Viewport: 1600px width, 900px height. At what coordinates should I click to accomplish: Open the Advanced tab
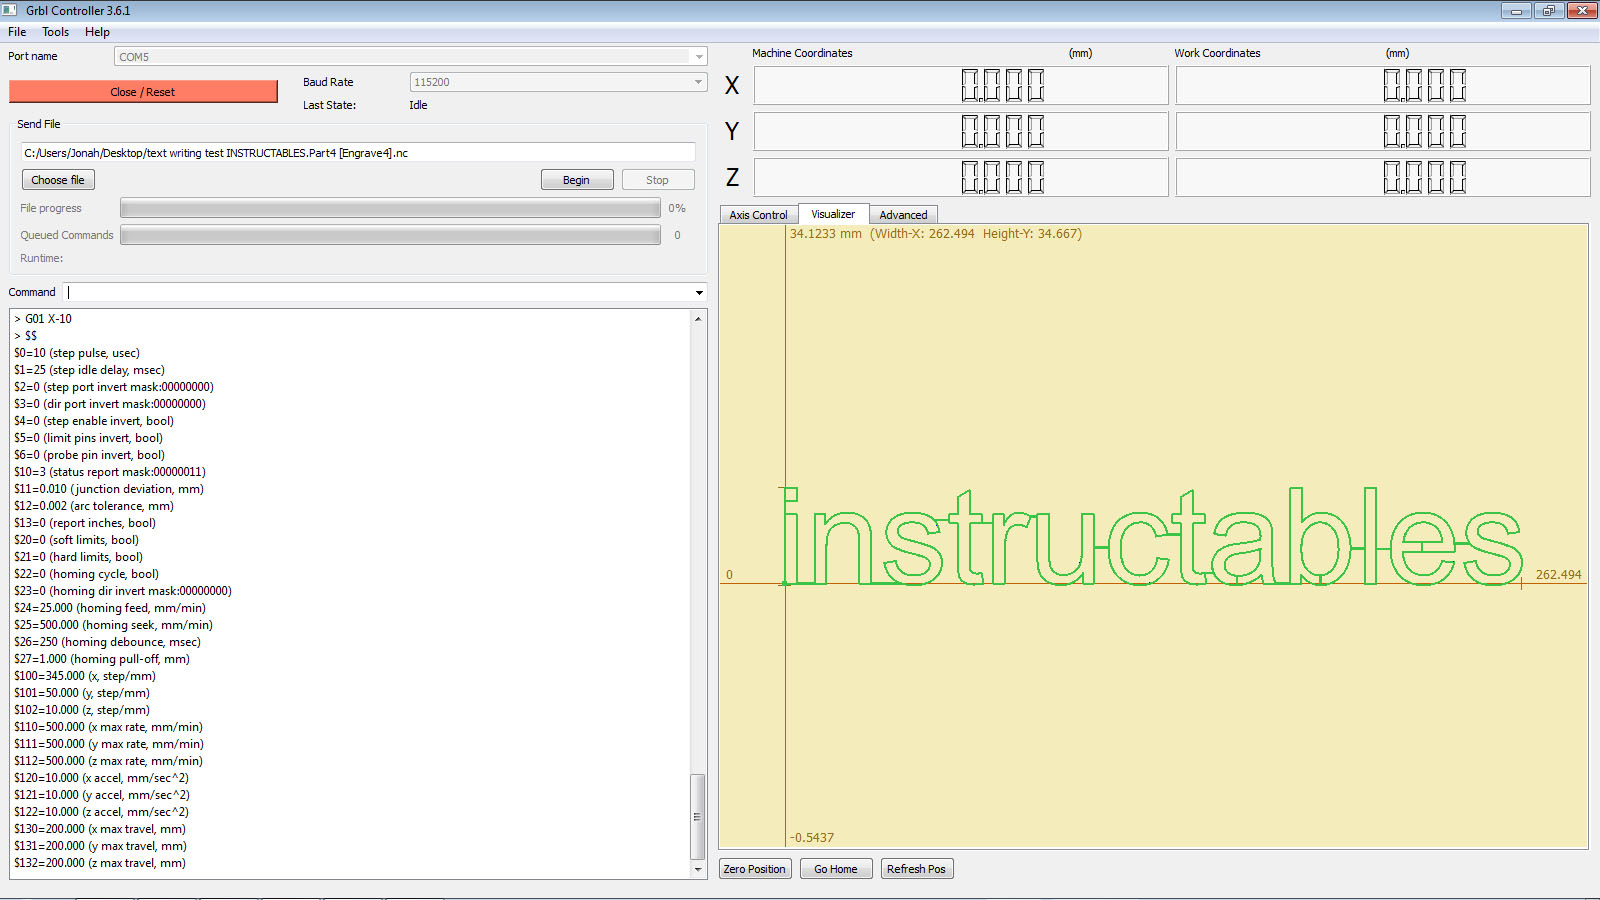point(903,215)
